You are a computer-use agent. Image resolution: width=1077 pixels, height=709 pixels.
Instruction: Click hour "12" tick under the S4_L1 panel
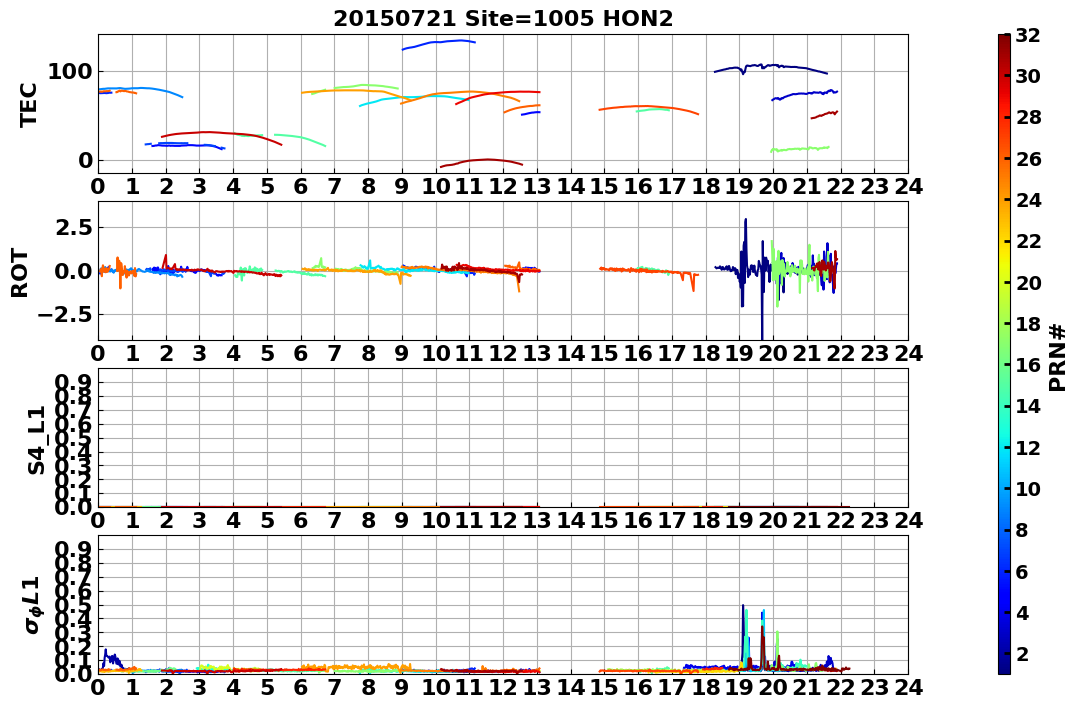(x=503, y=520)
